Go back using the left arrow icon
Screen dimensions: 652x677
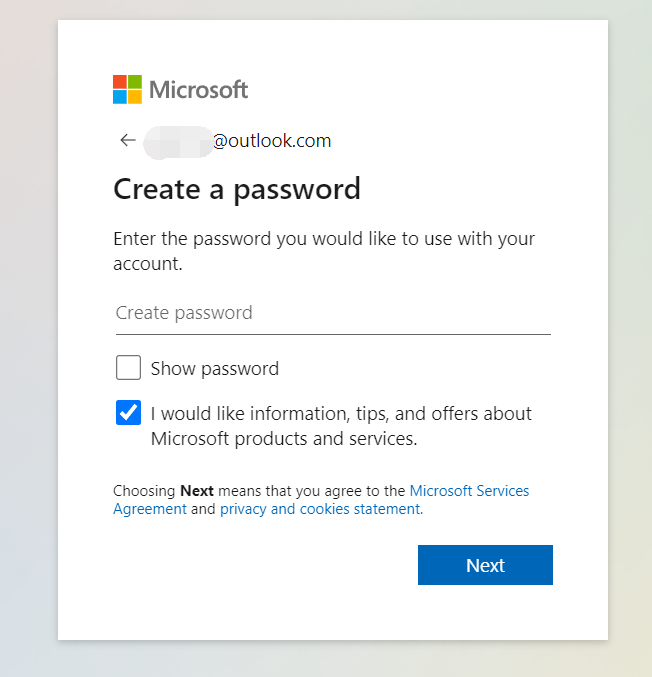click(128, 140)
